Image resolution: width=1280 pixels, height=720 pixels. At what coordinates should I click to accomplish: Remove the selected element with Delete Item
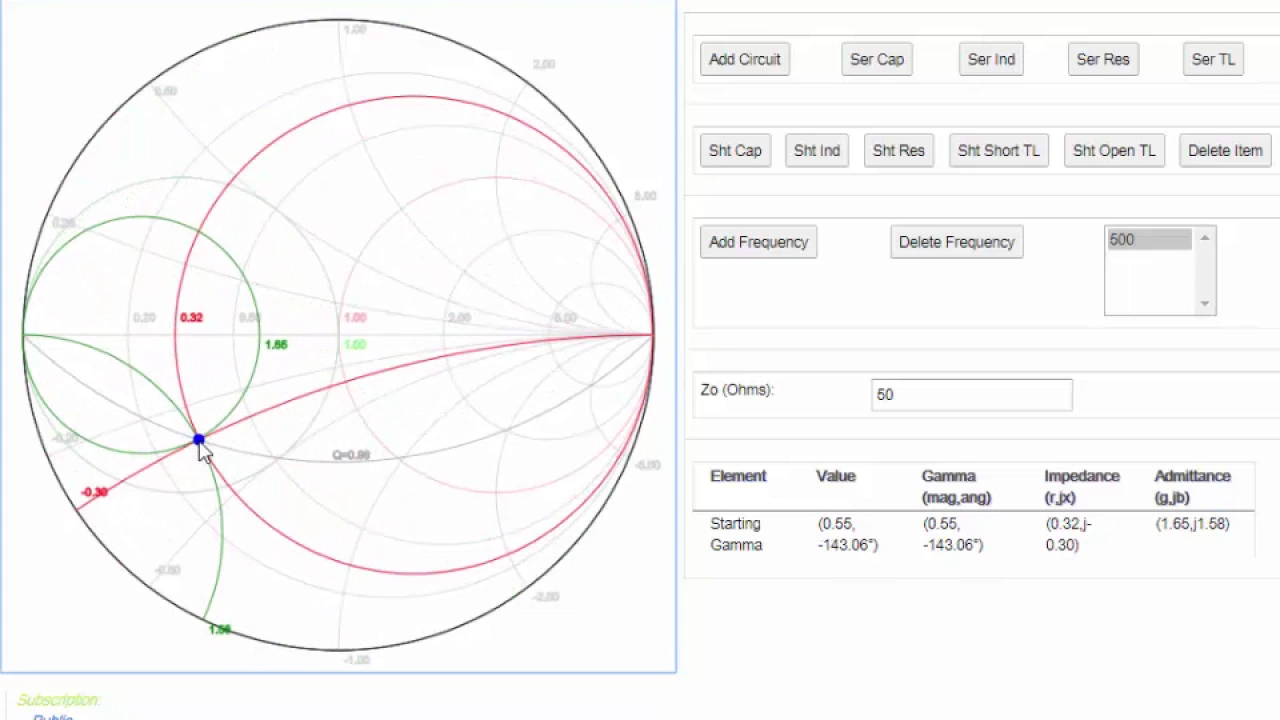[x=1225, y=150]
